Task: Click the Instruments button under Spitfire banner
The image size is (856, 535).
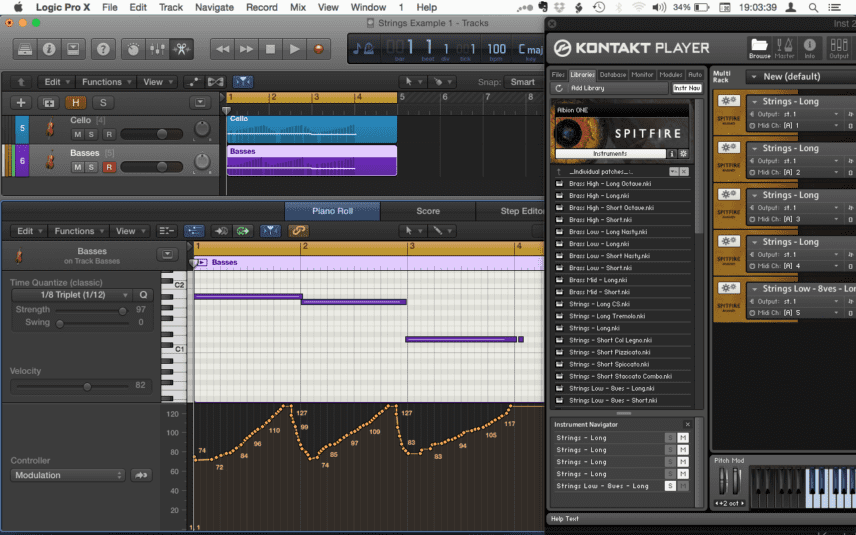Action: 610,154
